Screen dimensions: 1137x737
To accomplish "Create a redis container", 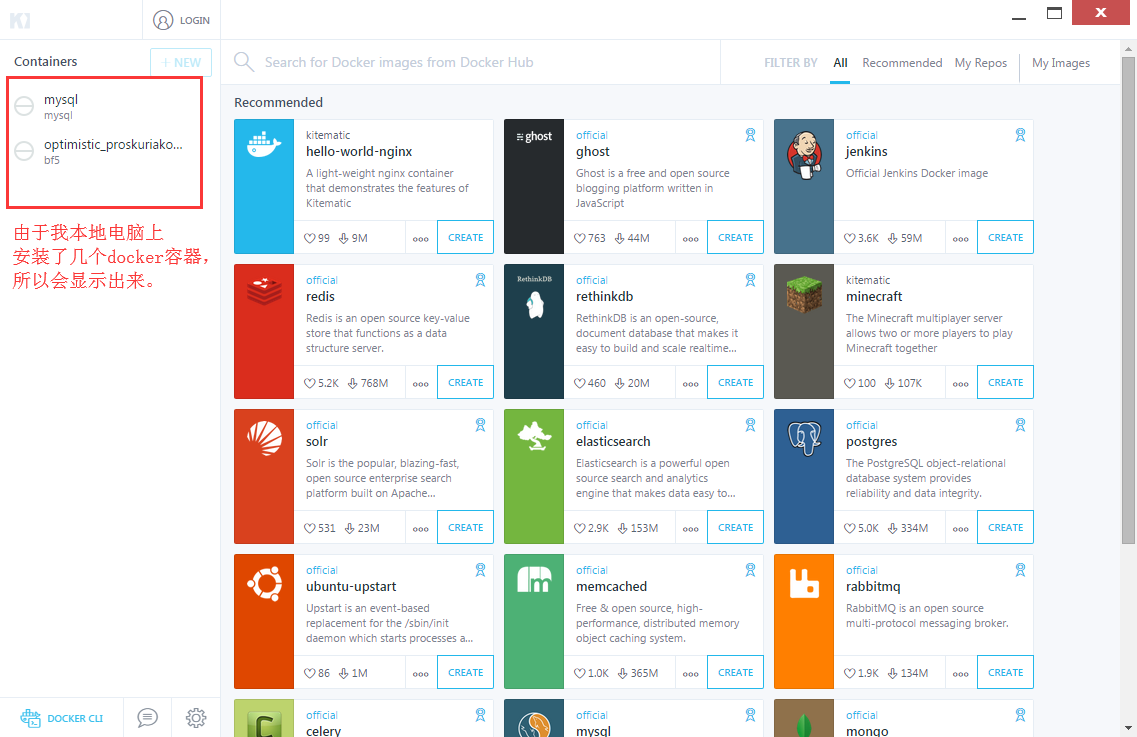I will 466,382.
